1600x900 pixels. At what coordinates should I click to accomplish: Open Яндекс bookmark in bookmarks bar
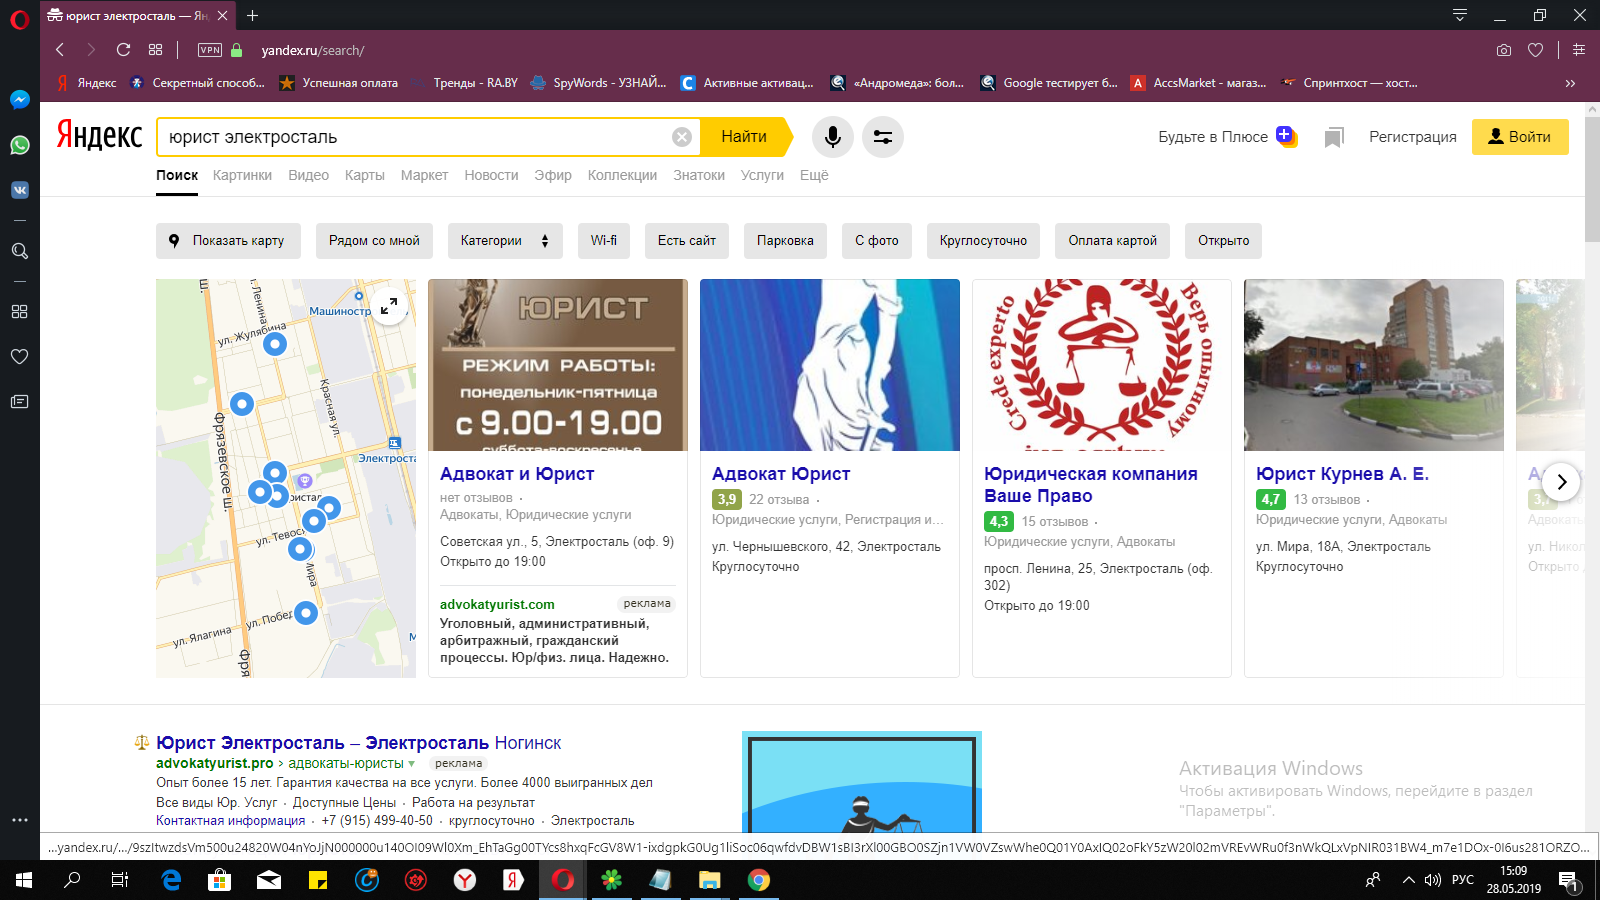(86, 83)
